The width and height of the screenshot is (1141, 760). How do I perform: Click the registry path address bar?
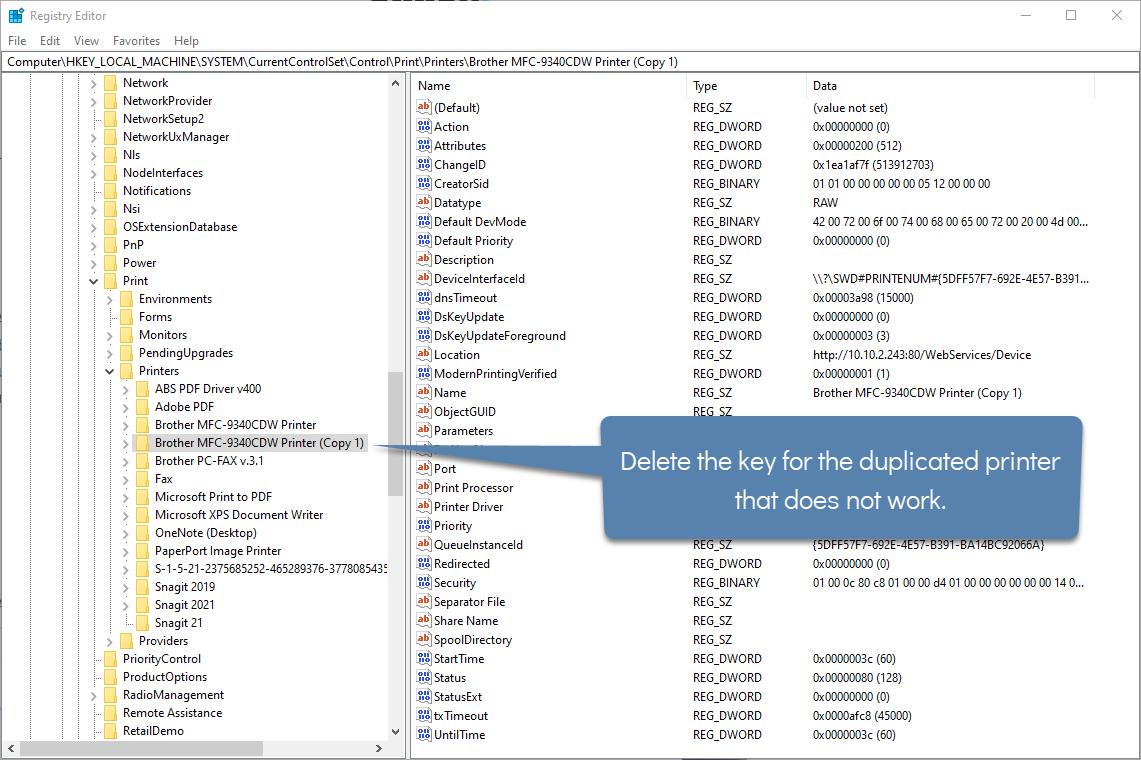click(570, 62)
